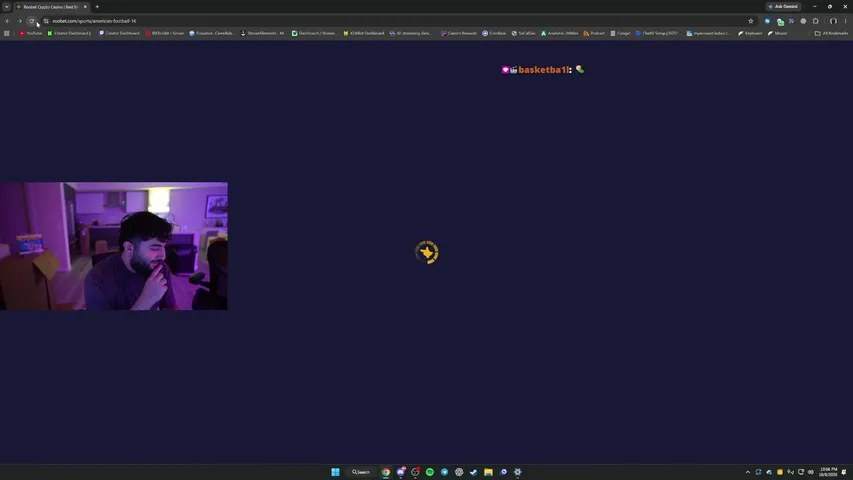Click the blue extension icon beside the star
853x480 pixels.
(x=768, y=21)
